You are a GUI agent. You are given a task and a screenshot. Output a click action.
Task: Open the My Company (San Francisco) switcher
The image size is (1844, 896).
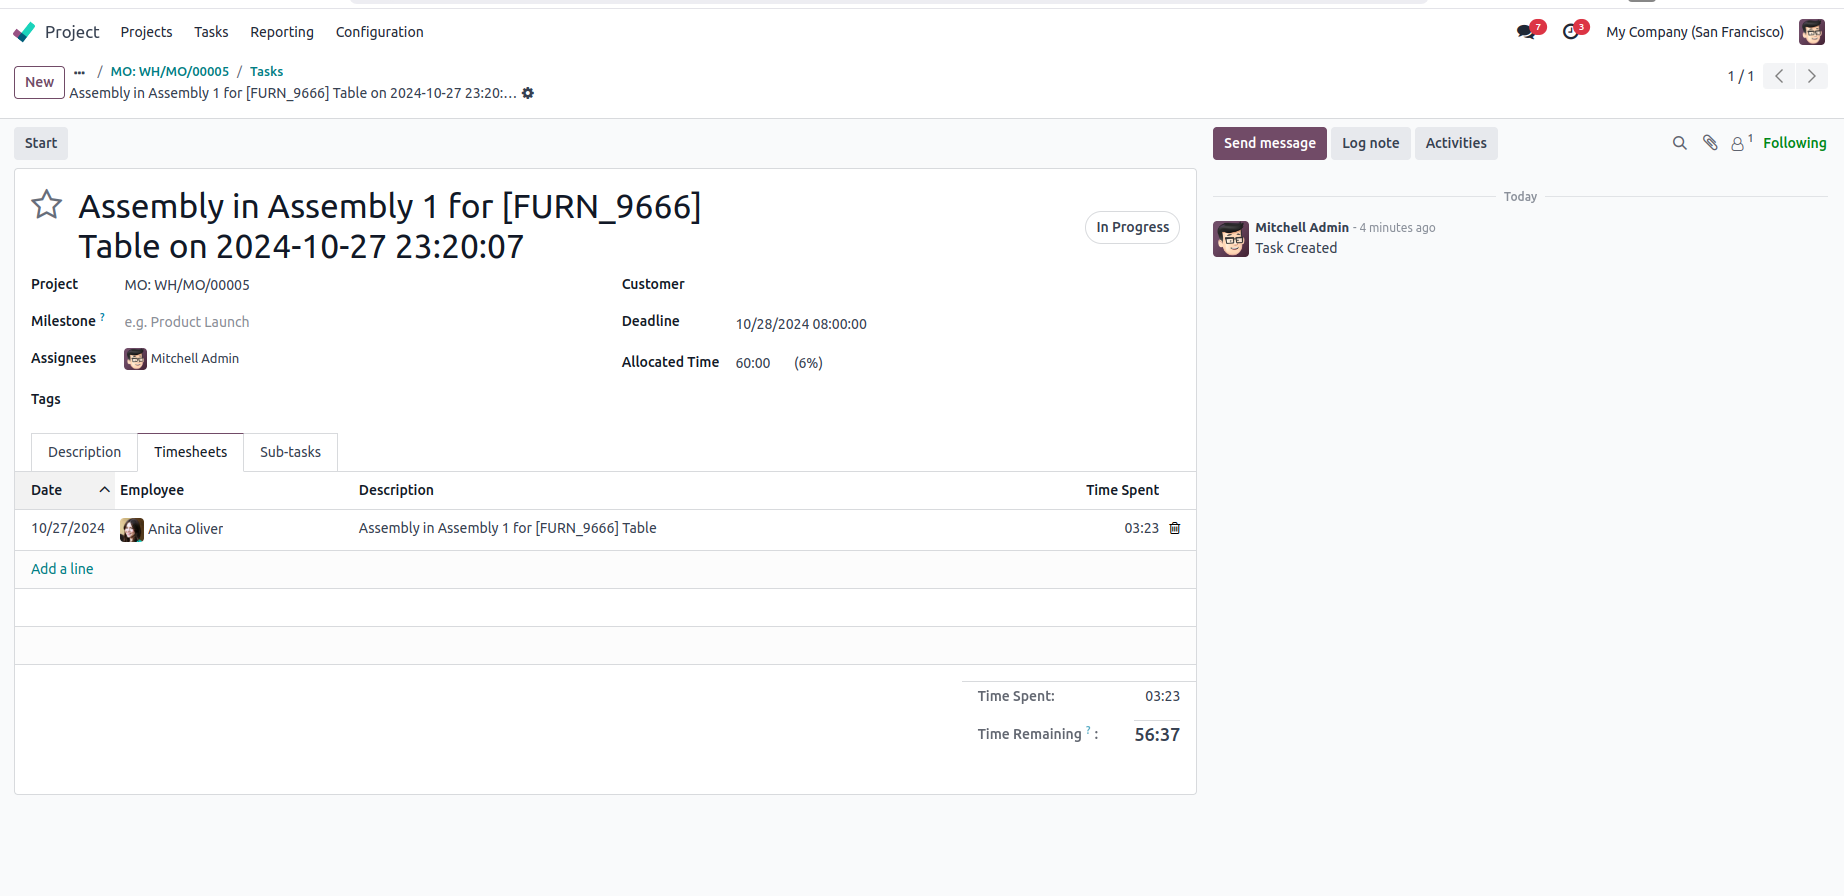[x=1694, y=32]
